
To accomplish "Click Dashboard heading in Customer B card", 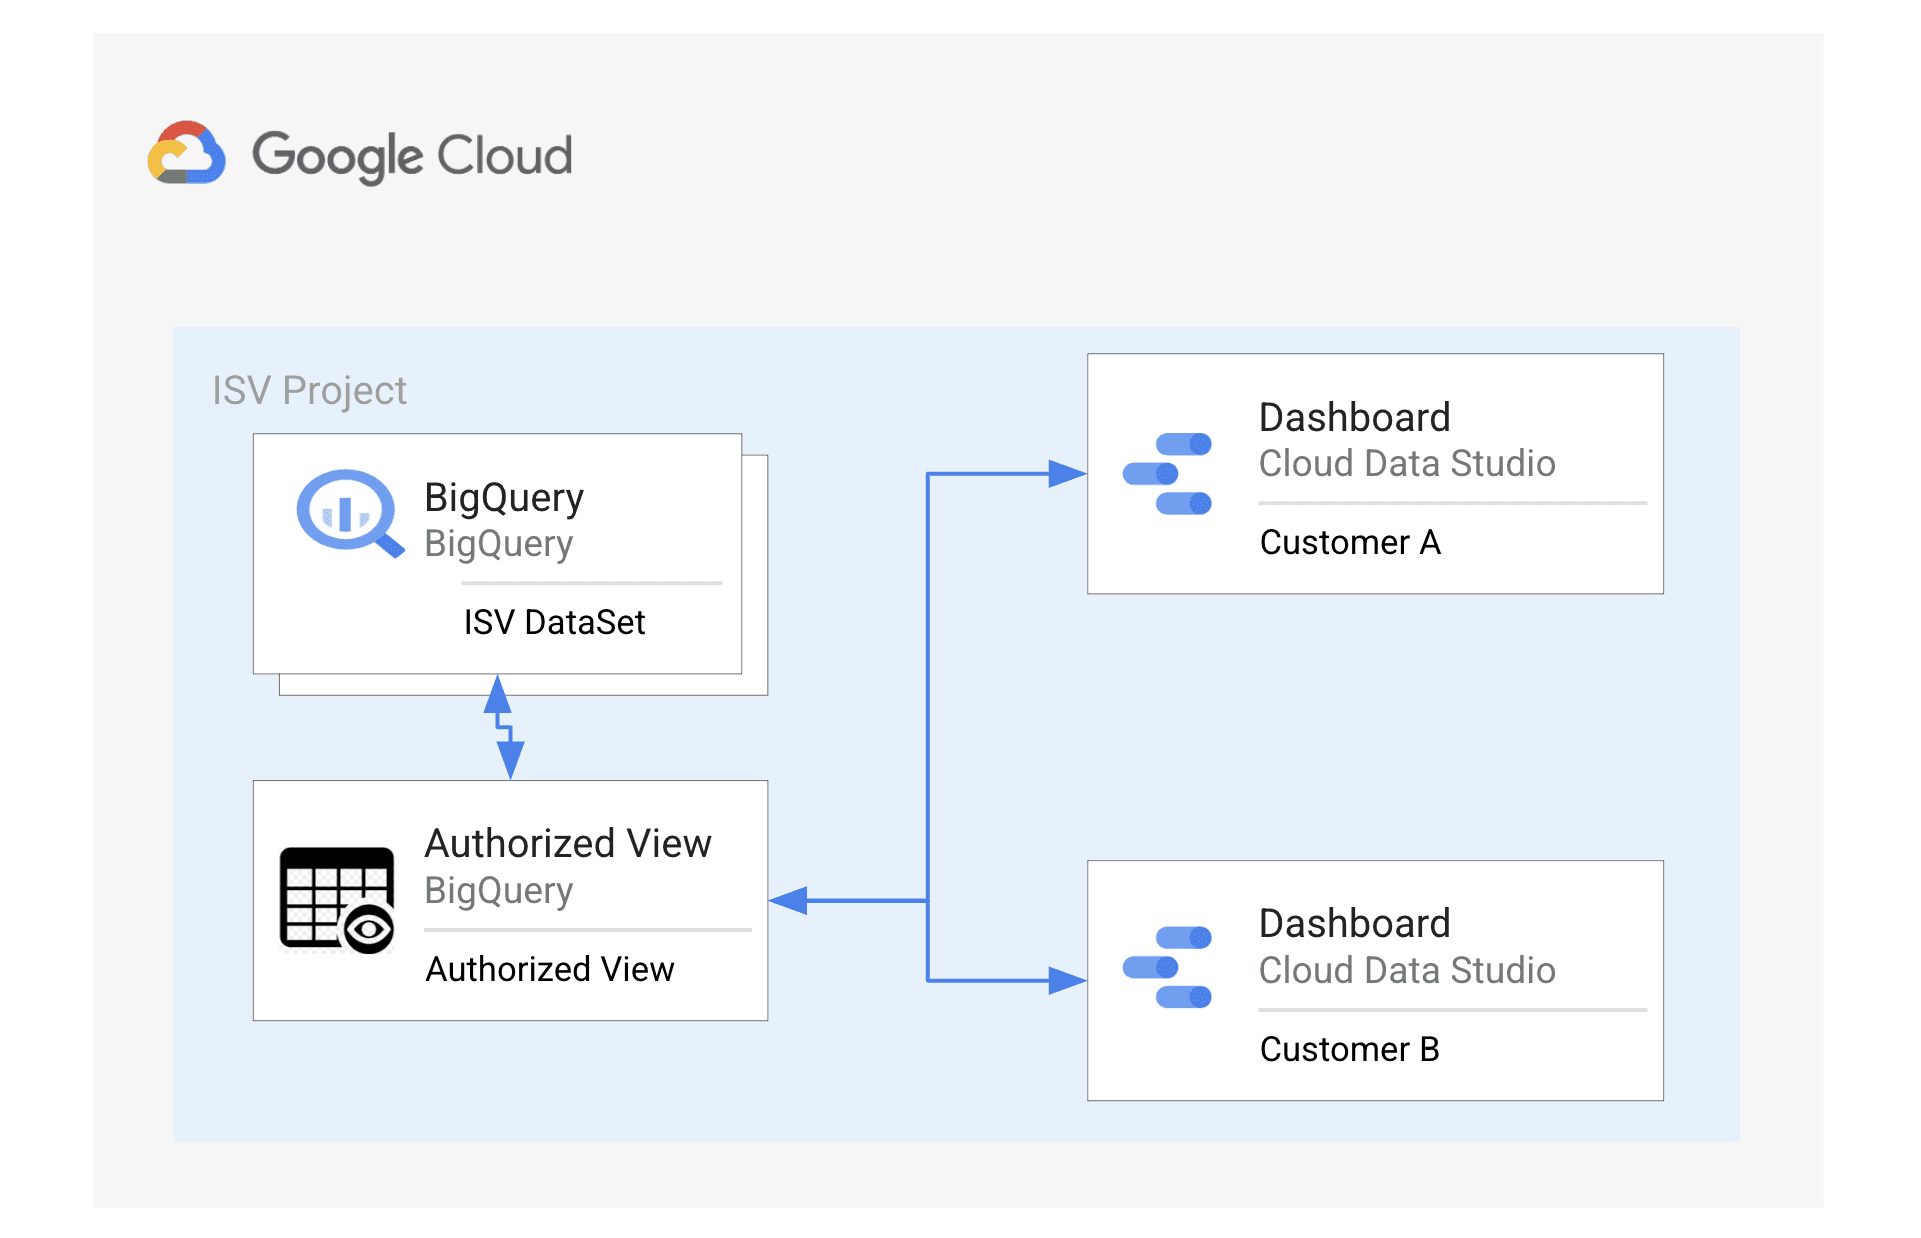I will pos(1354,923).
